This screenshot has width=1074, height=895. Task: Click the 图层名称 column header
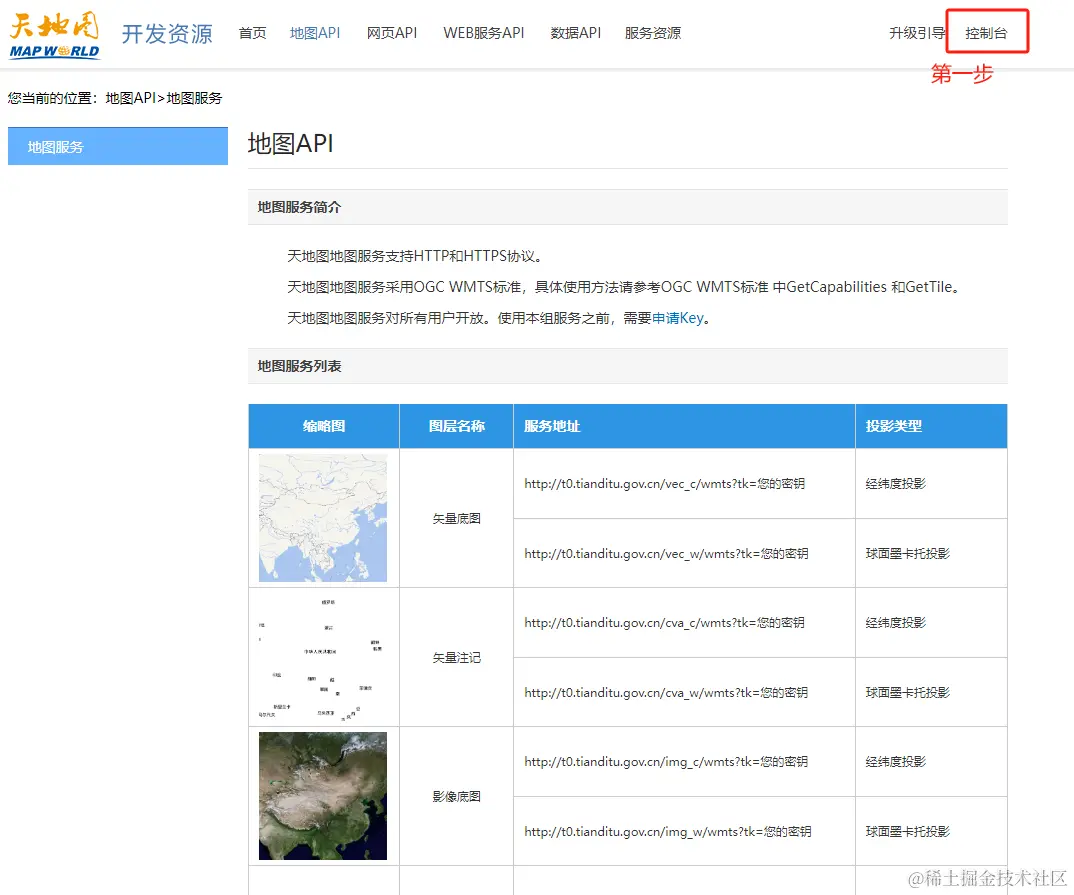456,426
